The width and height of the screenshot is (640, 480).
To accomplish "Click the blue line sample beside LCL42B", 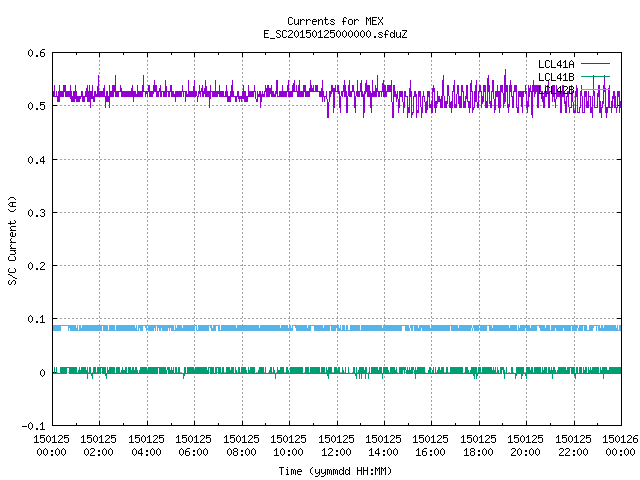I will click(x=595, y=89).
